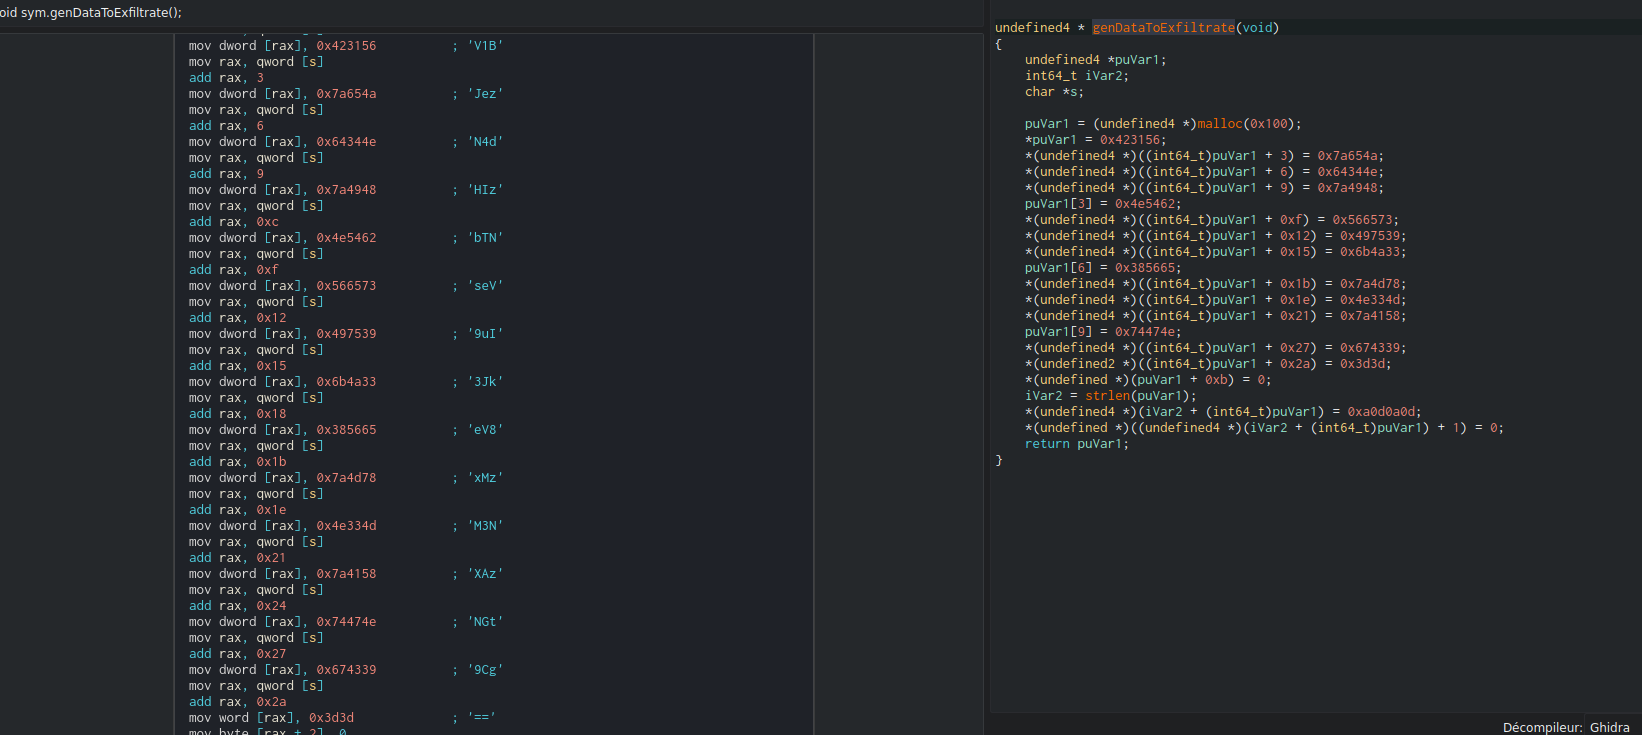Click the '==' comment in disassembly
Screen dimensions: 1642x735
pos(481,718)
